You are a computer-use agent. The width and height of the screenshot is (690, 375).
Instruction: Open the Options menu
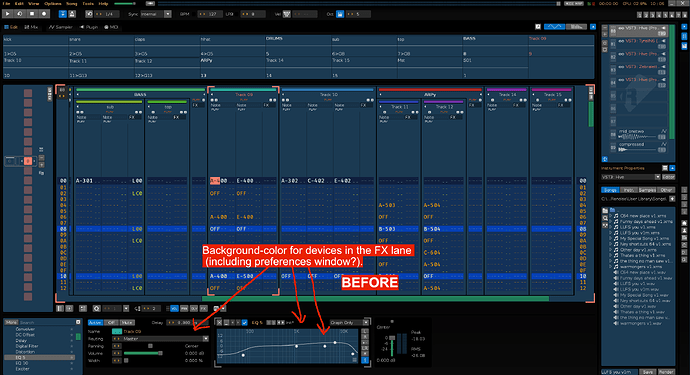(52, 3)
